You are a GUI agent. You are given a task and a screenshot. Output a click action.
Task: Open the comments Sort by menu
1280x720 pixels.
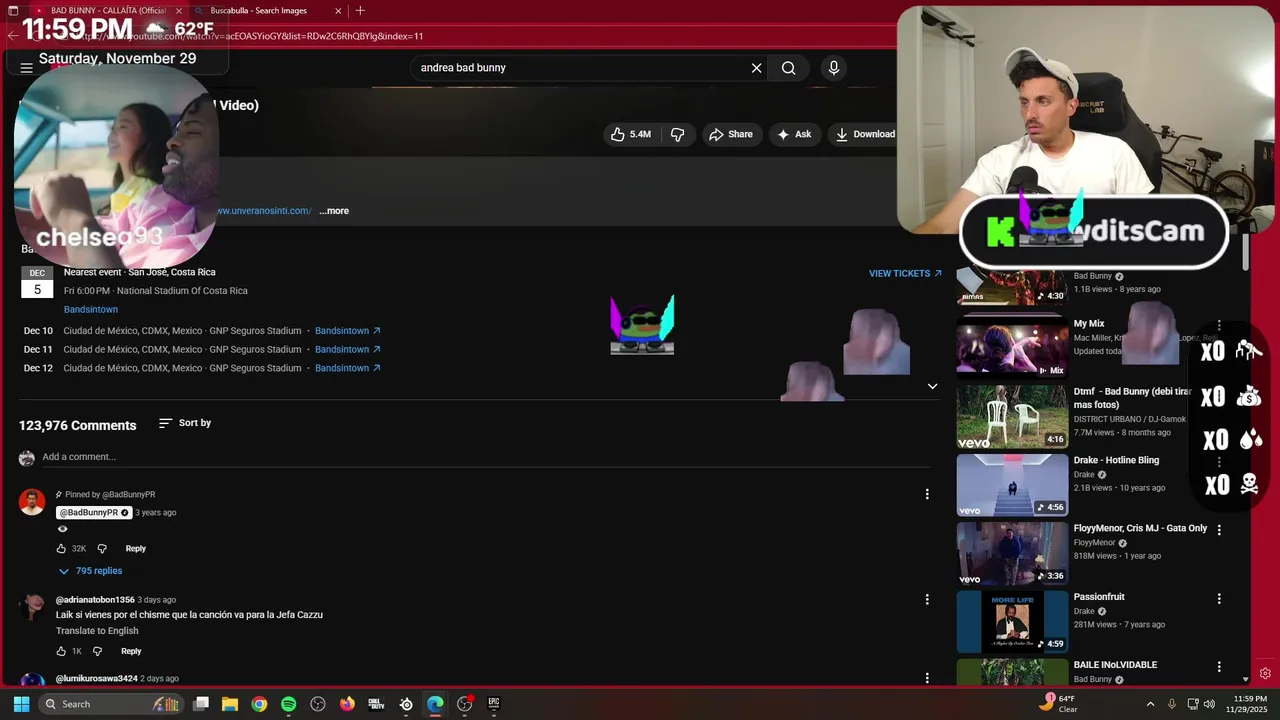185,423
